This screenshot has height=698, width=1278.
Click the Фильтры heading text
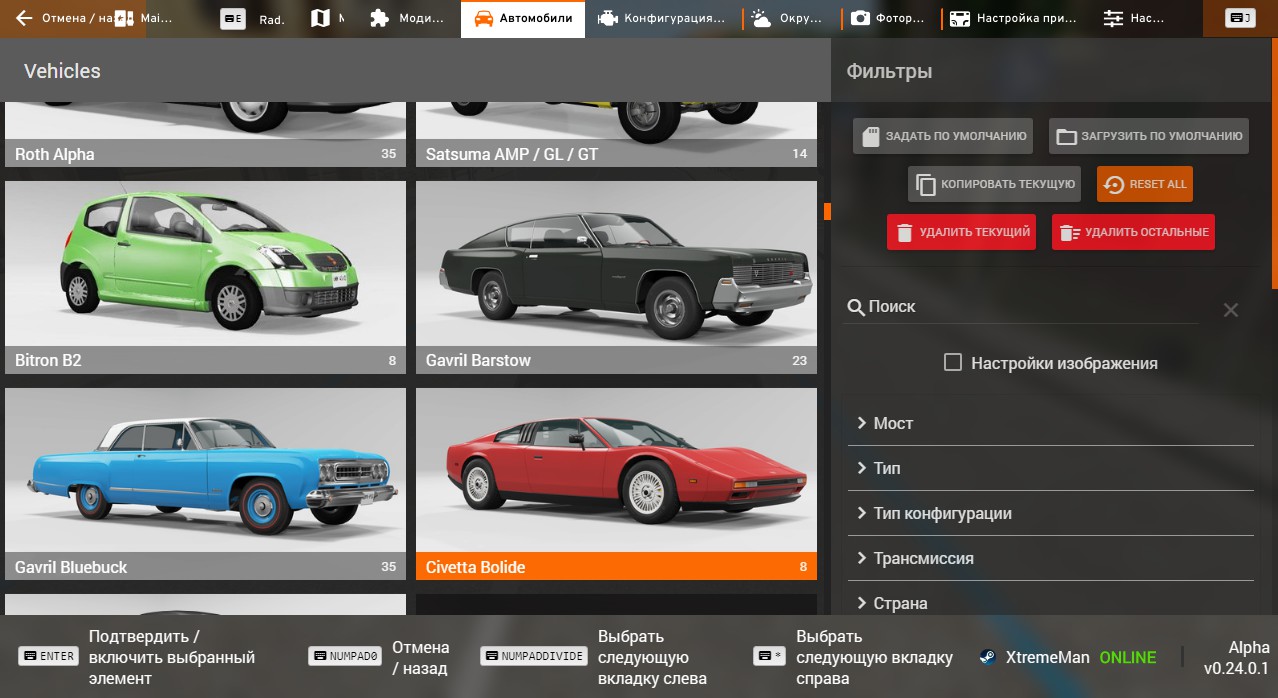click(889, 71)
